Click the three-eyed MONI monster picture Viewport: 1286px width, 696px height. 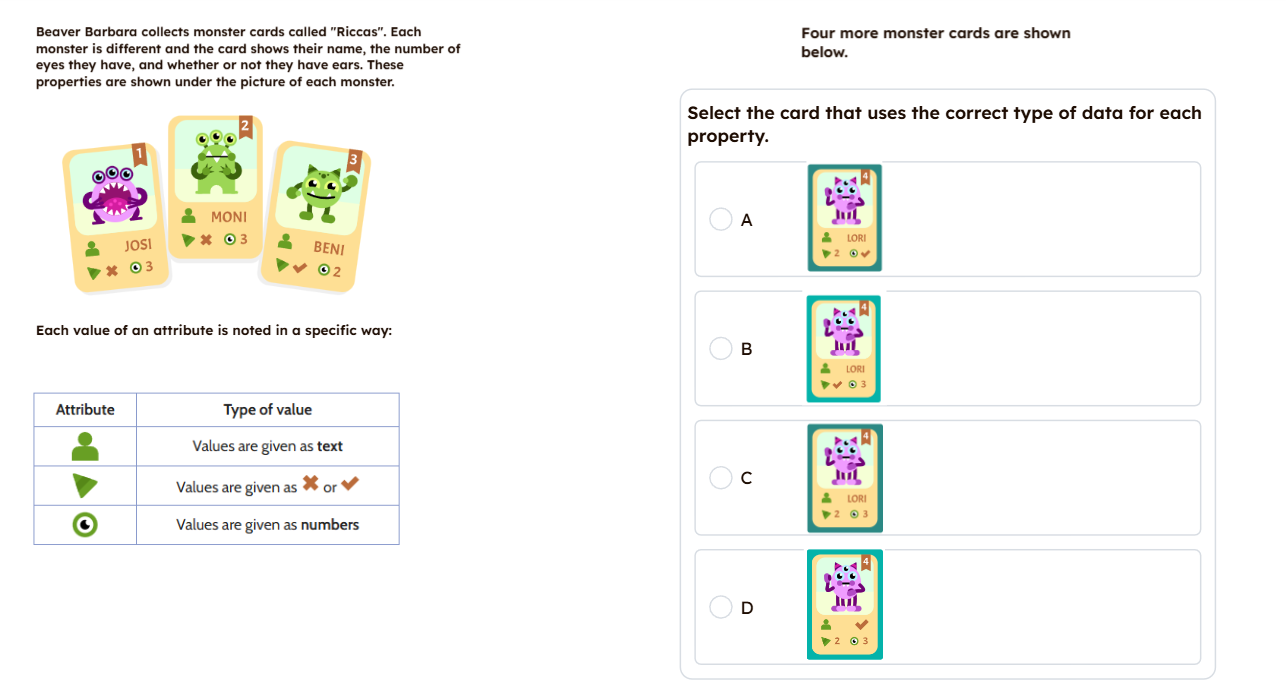click(216, 160)
